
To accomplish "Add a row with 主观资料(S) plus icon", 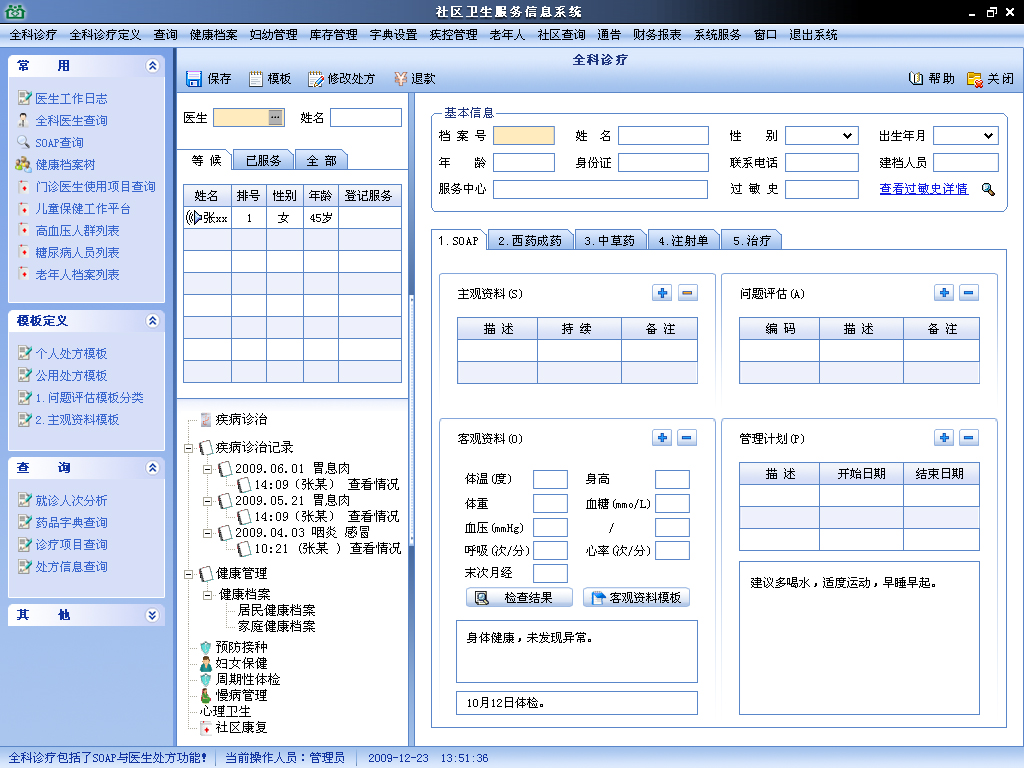I will point(662,293).
